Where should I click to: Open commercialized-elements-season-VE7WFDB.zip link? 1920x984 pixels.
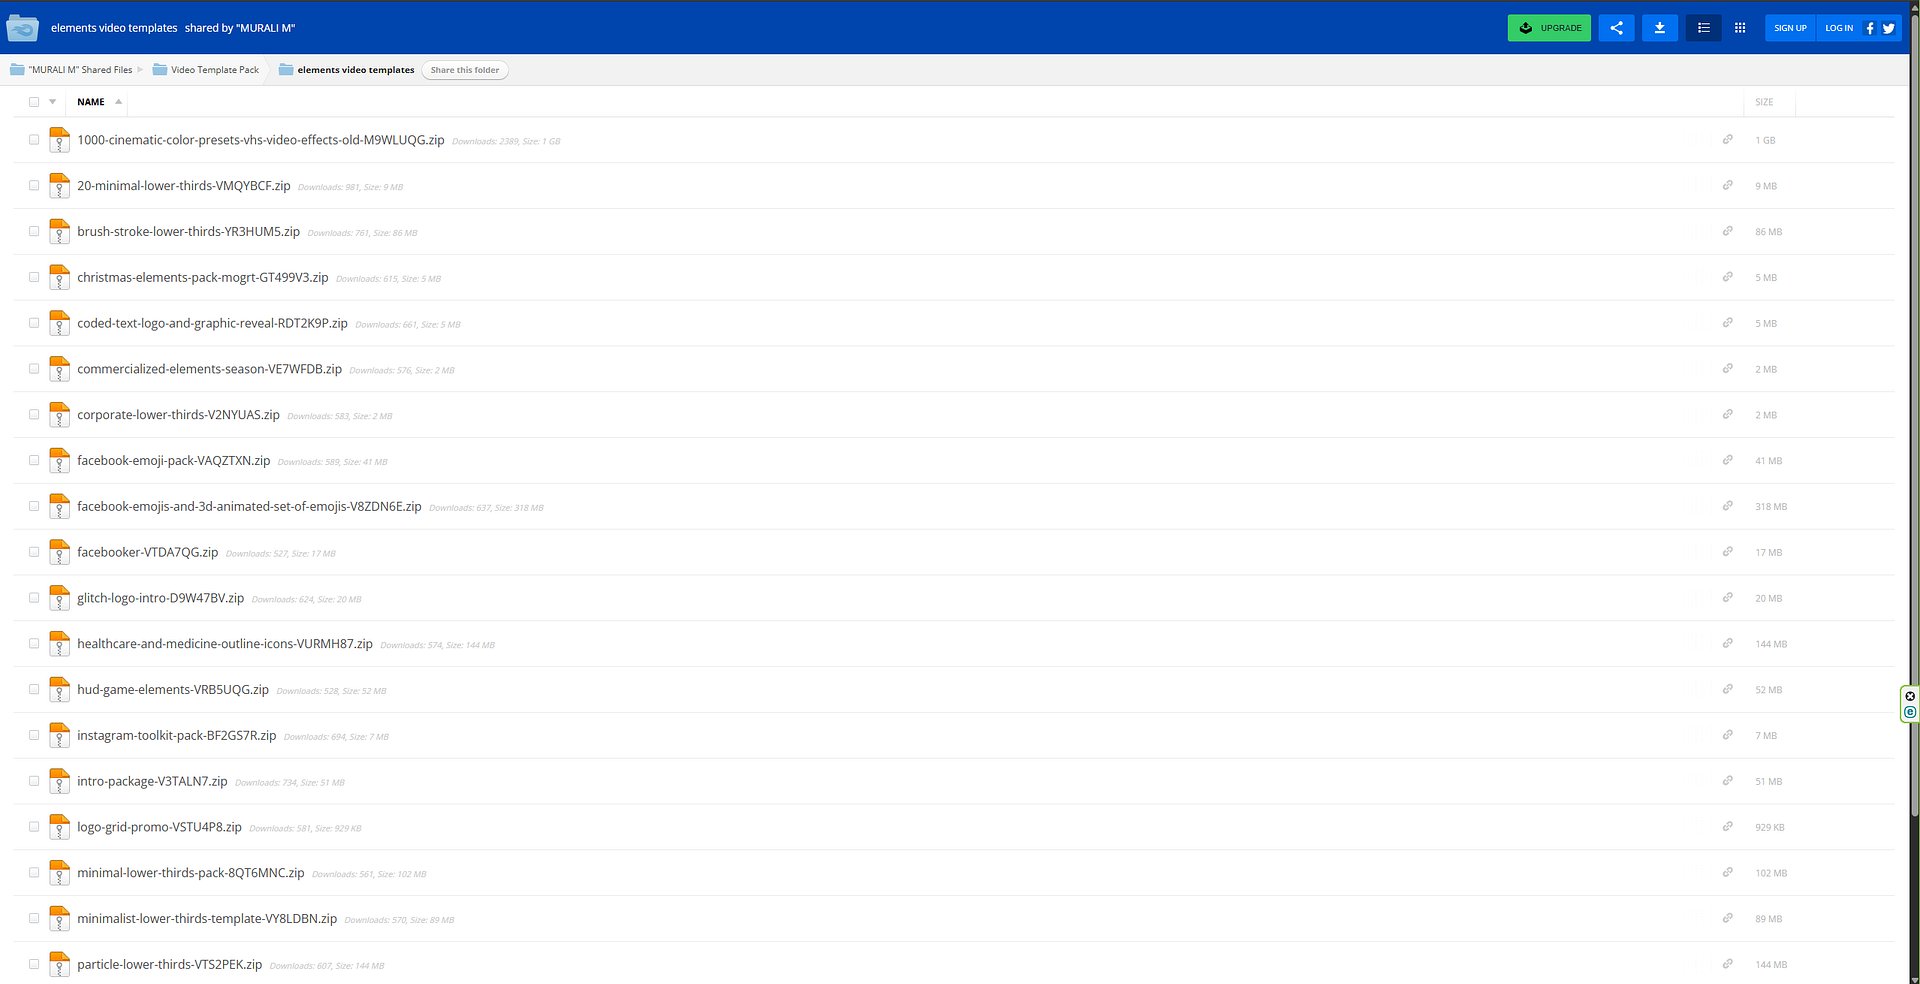[209, 369]
